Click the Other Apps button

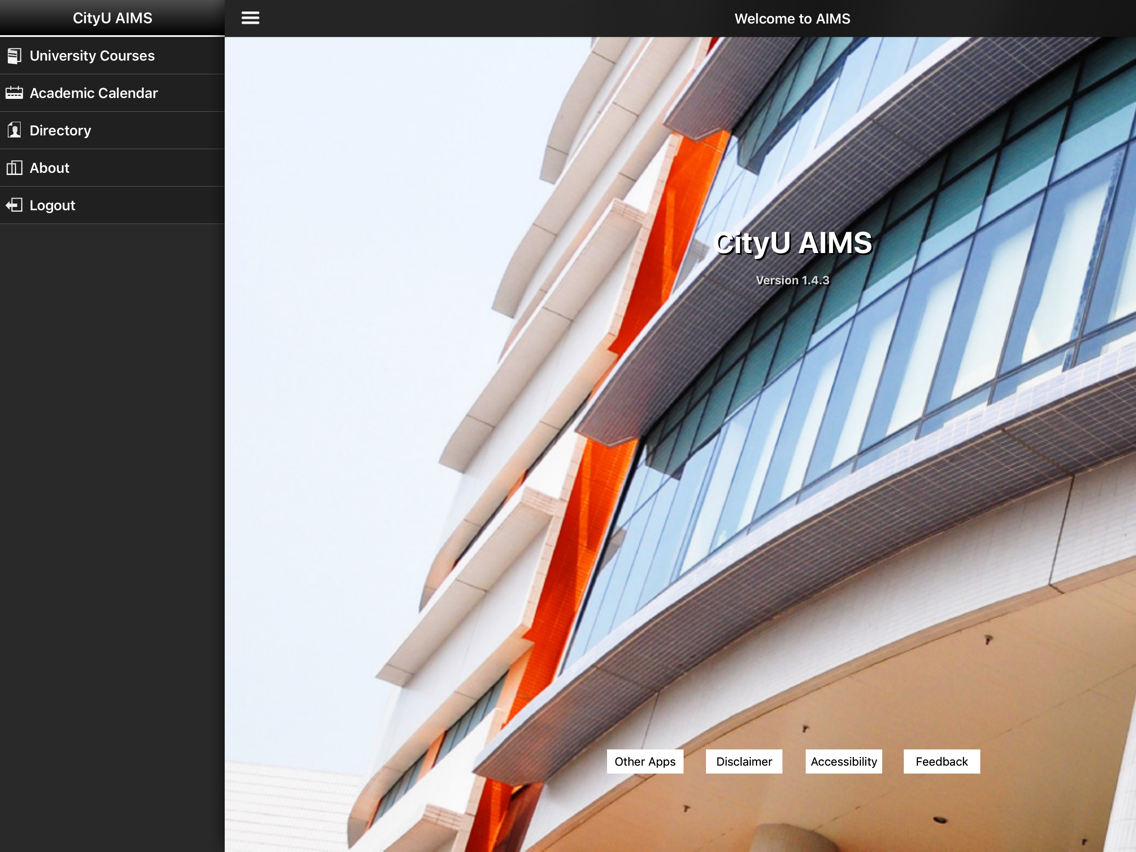[x=645, y=761]
